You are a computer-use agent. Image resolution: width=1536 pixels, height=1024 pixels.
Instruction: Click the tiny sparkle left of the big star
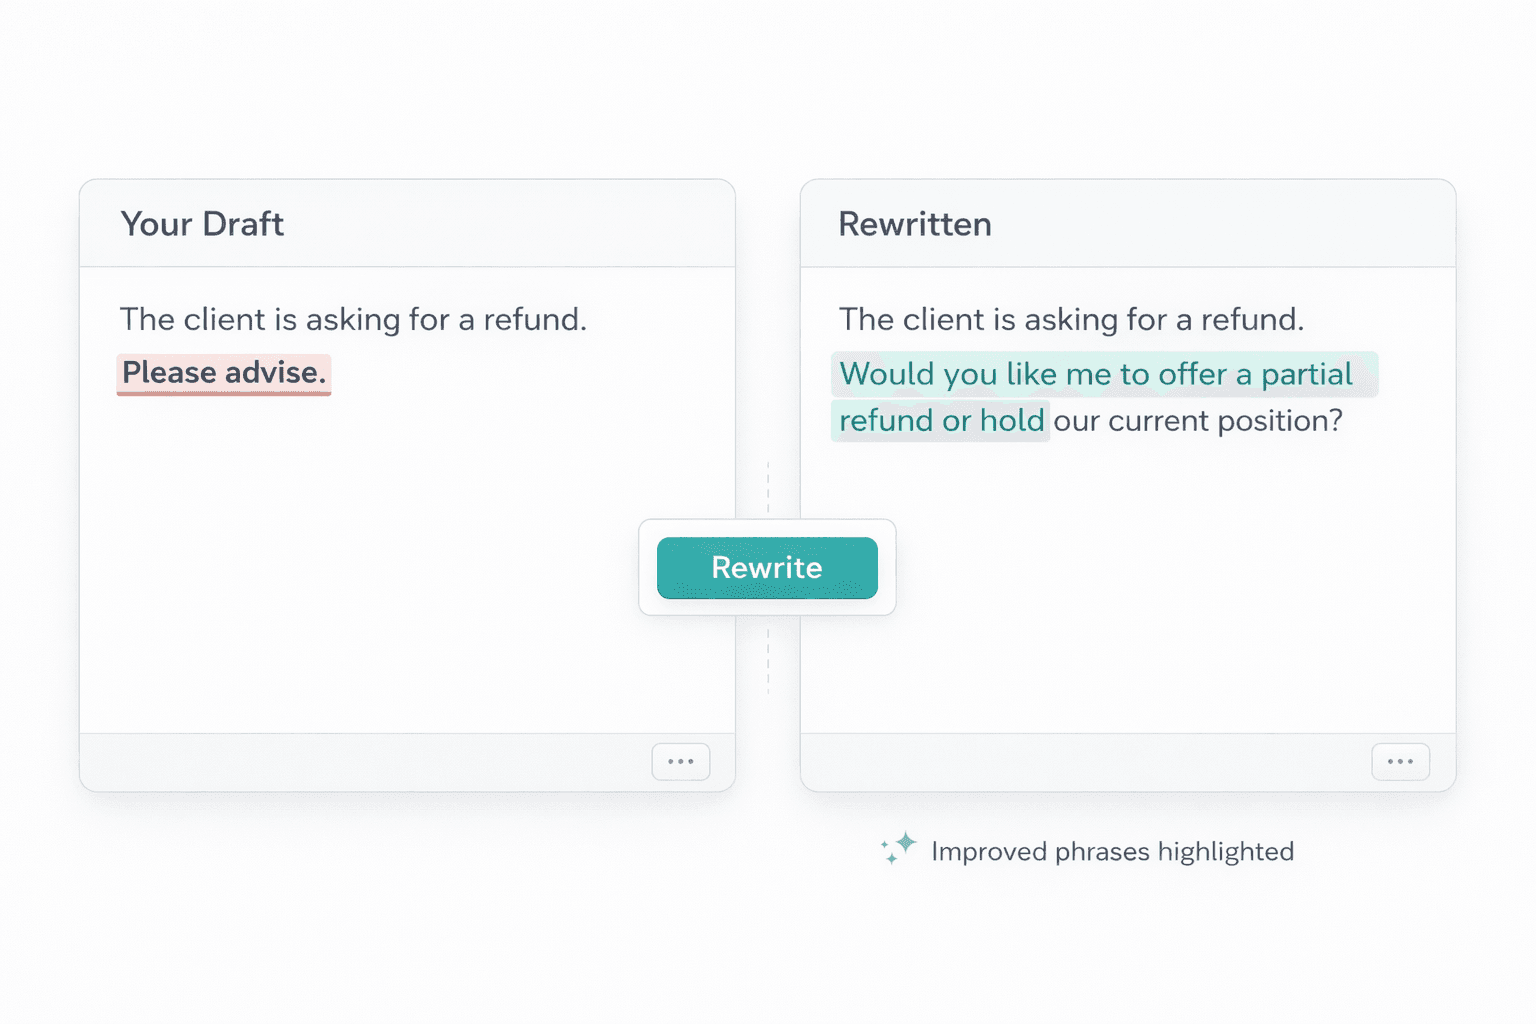pyautogui.click(x=885, y=844)
